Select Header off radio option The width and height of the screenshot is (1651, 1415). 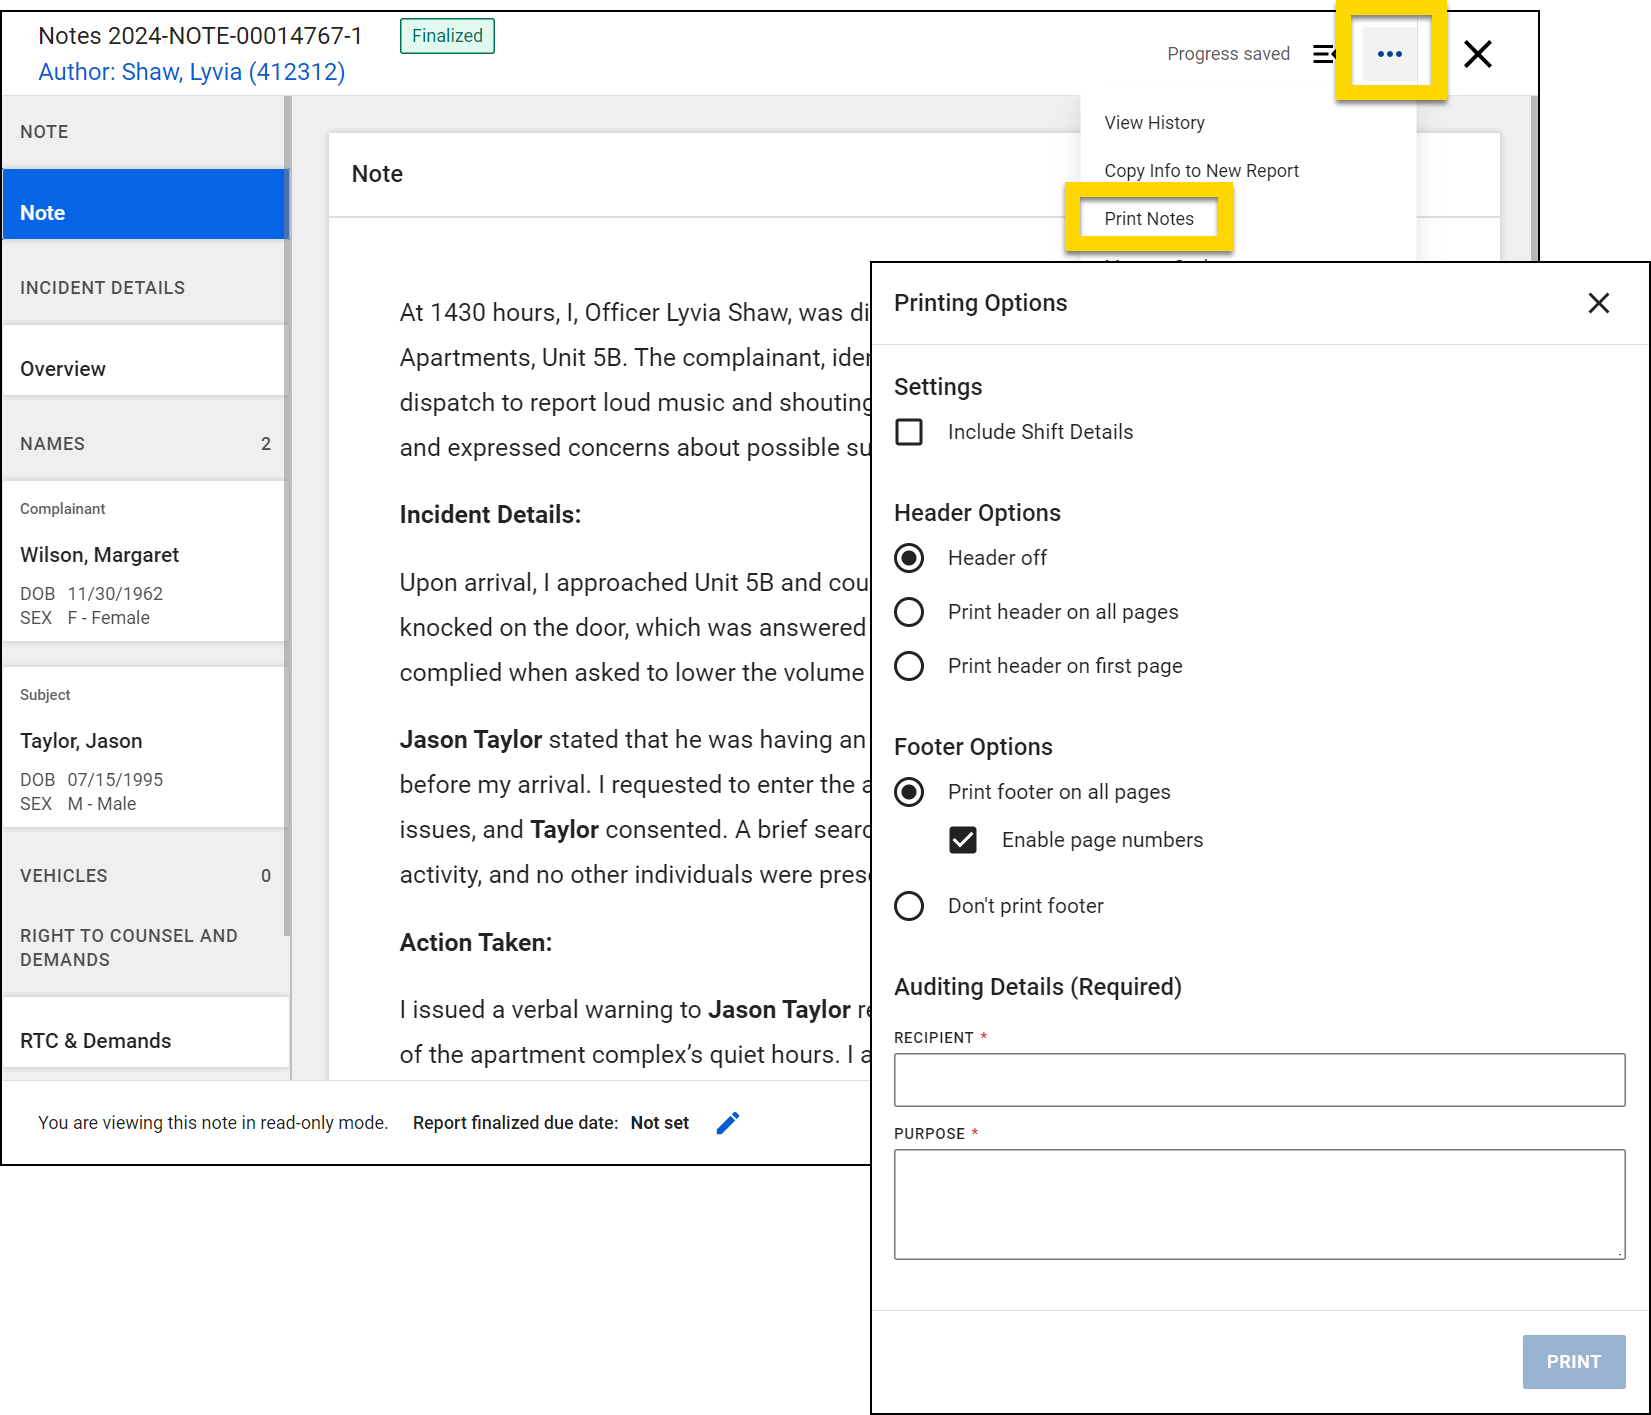tap(909, 558)
